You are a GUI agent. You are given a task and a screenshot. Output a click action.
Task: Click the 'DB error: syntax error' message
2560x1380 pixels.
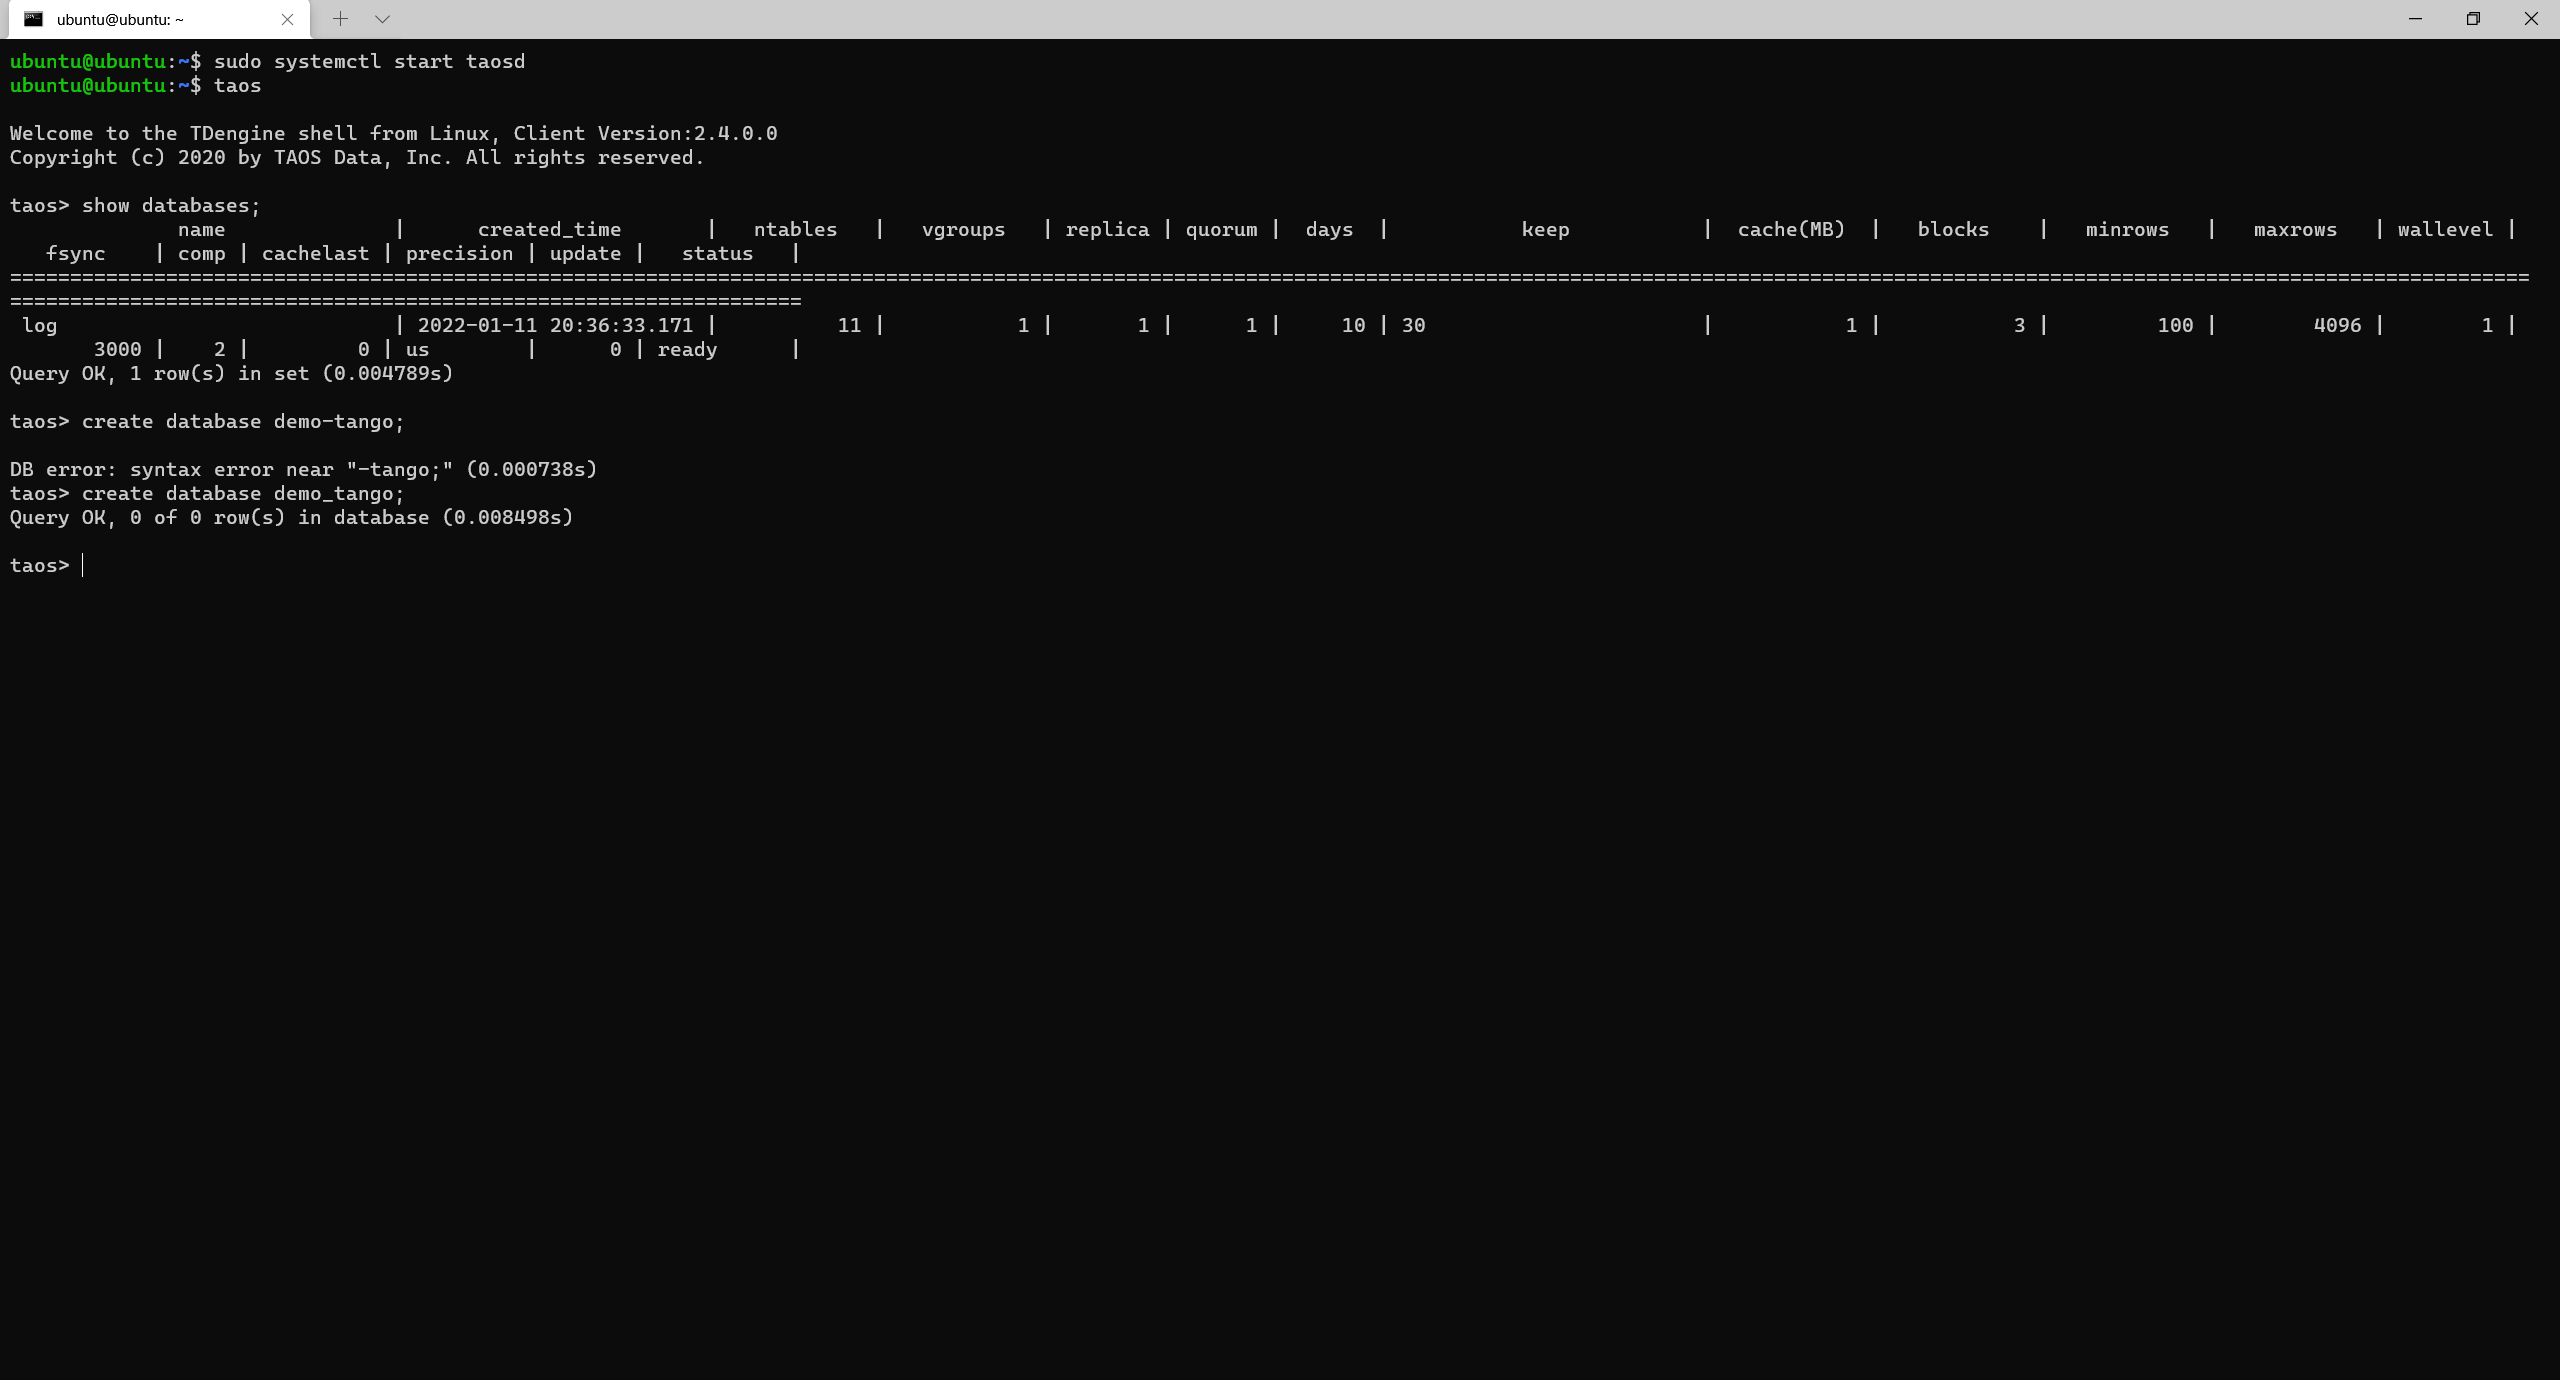click(303, 470)
